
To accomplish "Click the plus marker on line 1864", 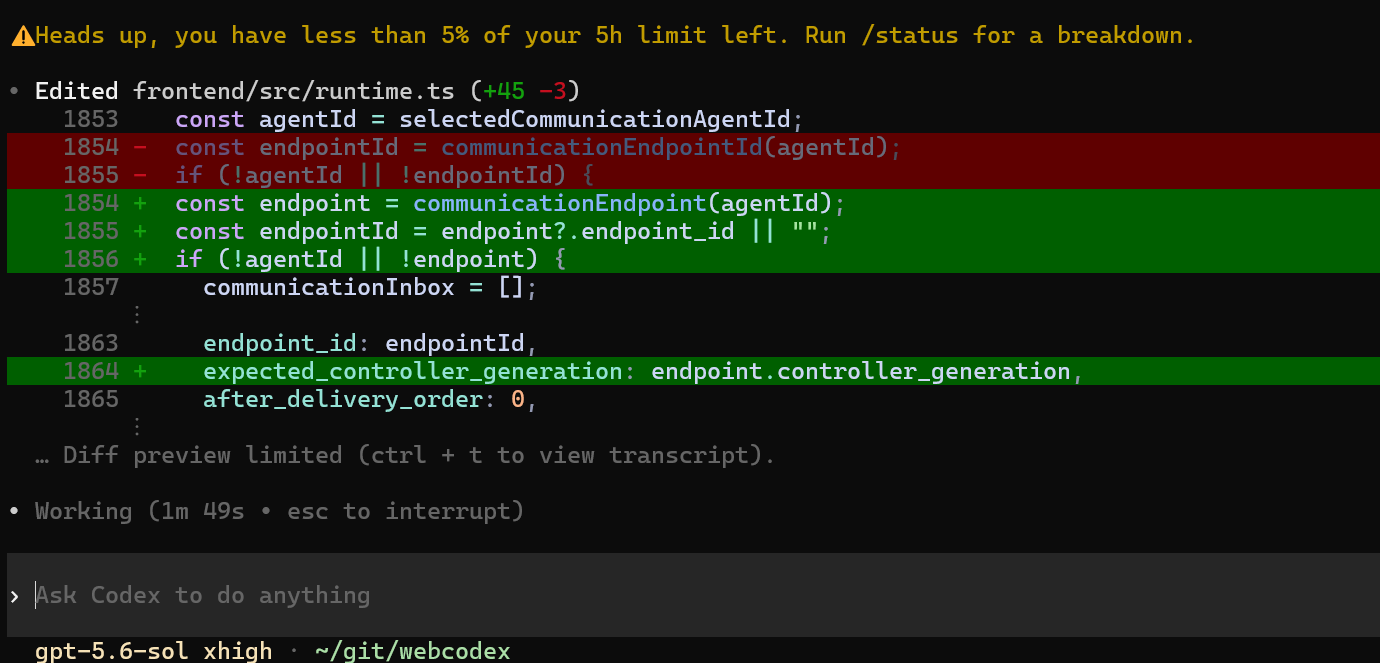I will point(140,371).
